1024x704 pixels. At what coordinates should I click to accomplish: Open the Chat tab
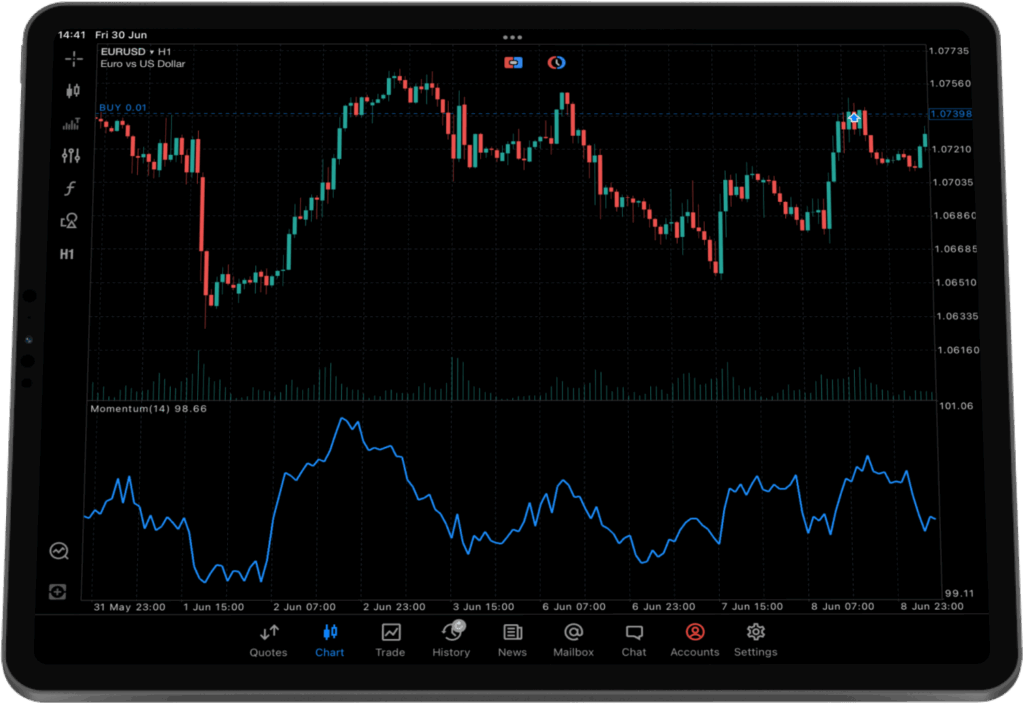634,641
